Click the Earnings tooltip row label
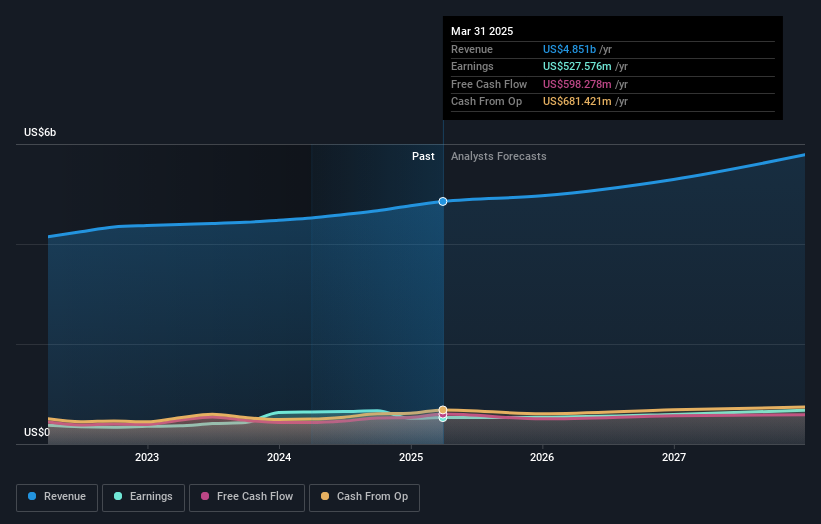 coord(472,66)
